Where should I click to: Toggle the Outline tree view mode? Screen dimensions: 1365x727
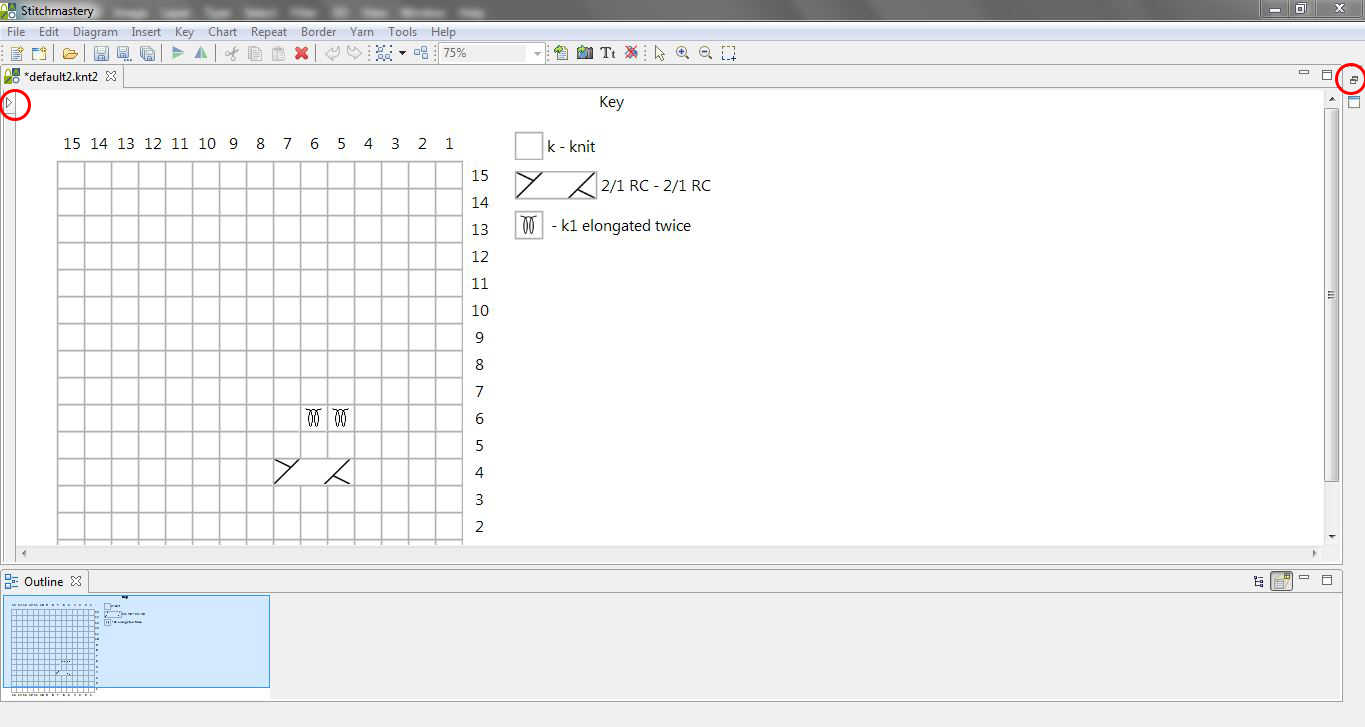[x=1259, y=581]
